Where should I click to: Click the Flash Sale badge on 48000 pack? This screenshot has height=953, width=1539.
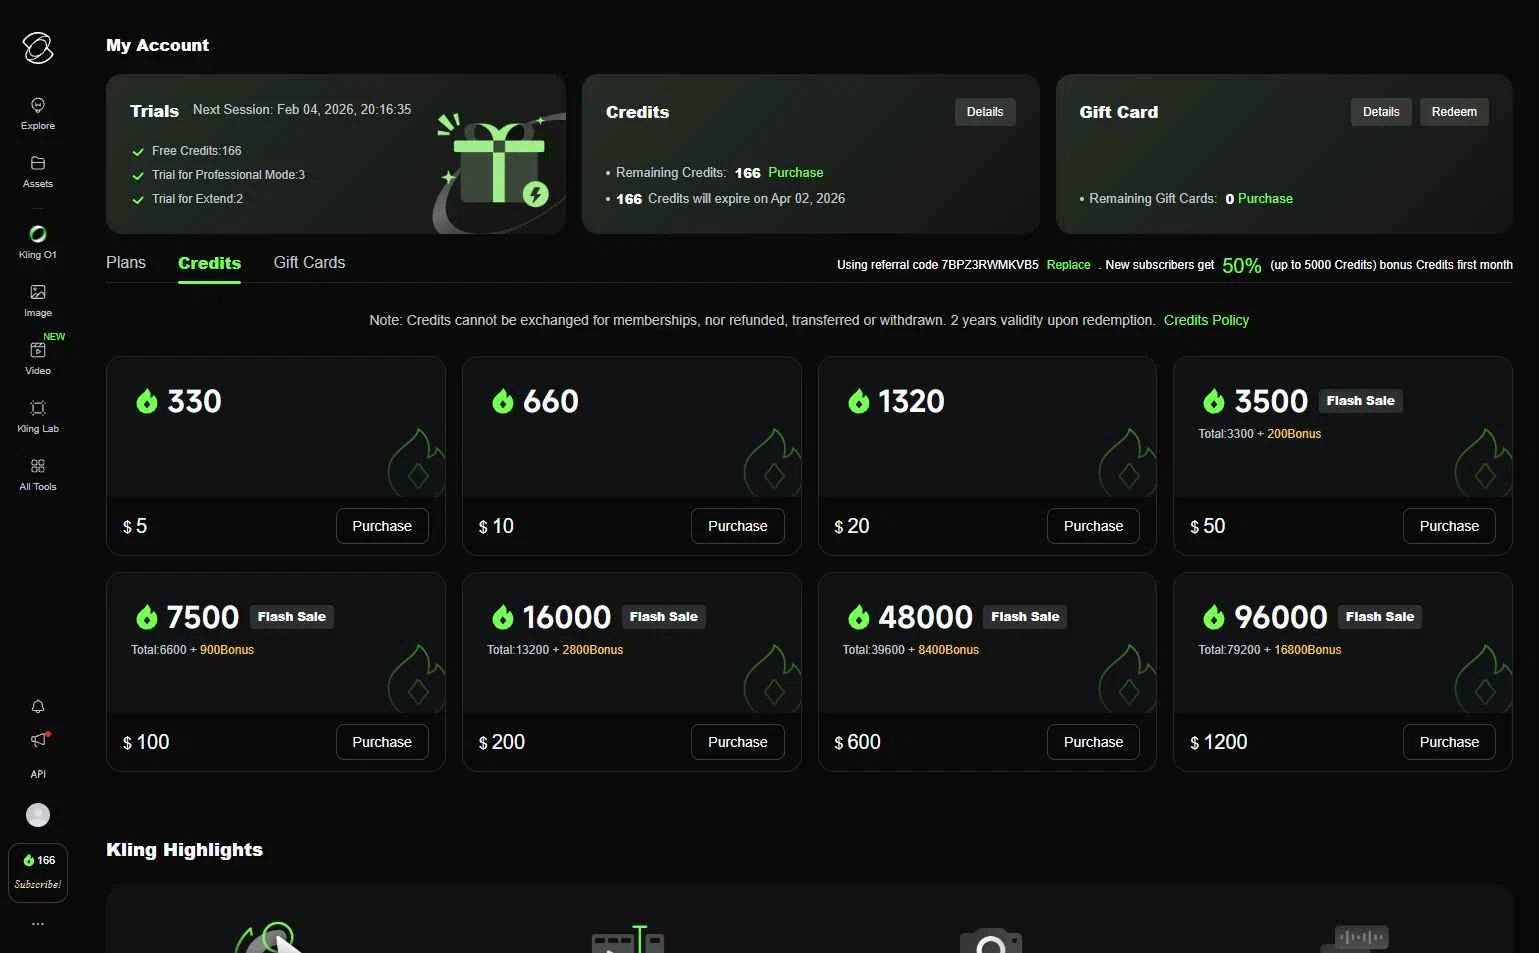pyautogui.click(x=1025, y=617)
